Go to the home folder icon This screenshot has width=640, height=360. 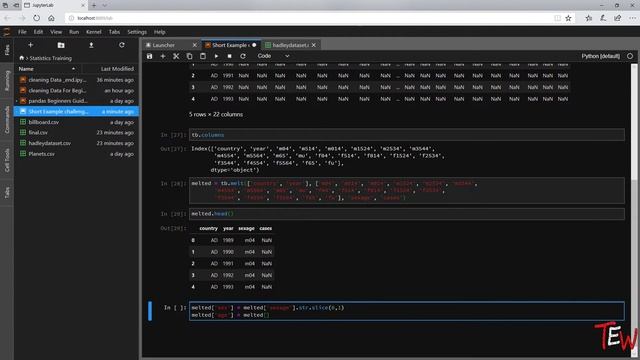(x=22, y=58)
